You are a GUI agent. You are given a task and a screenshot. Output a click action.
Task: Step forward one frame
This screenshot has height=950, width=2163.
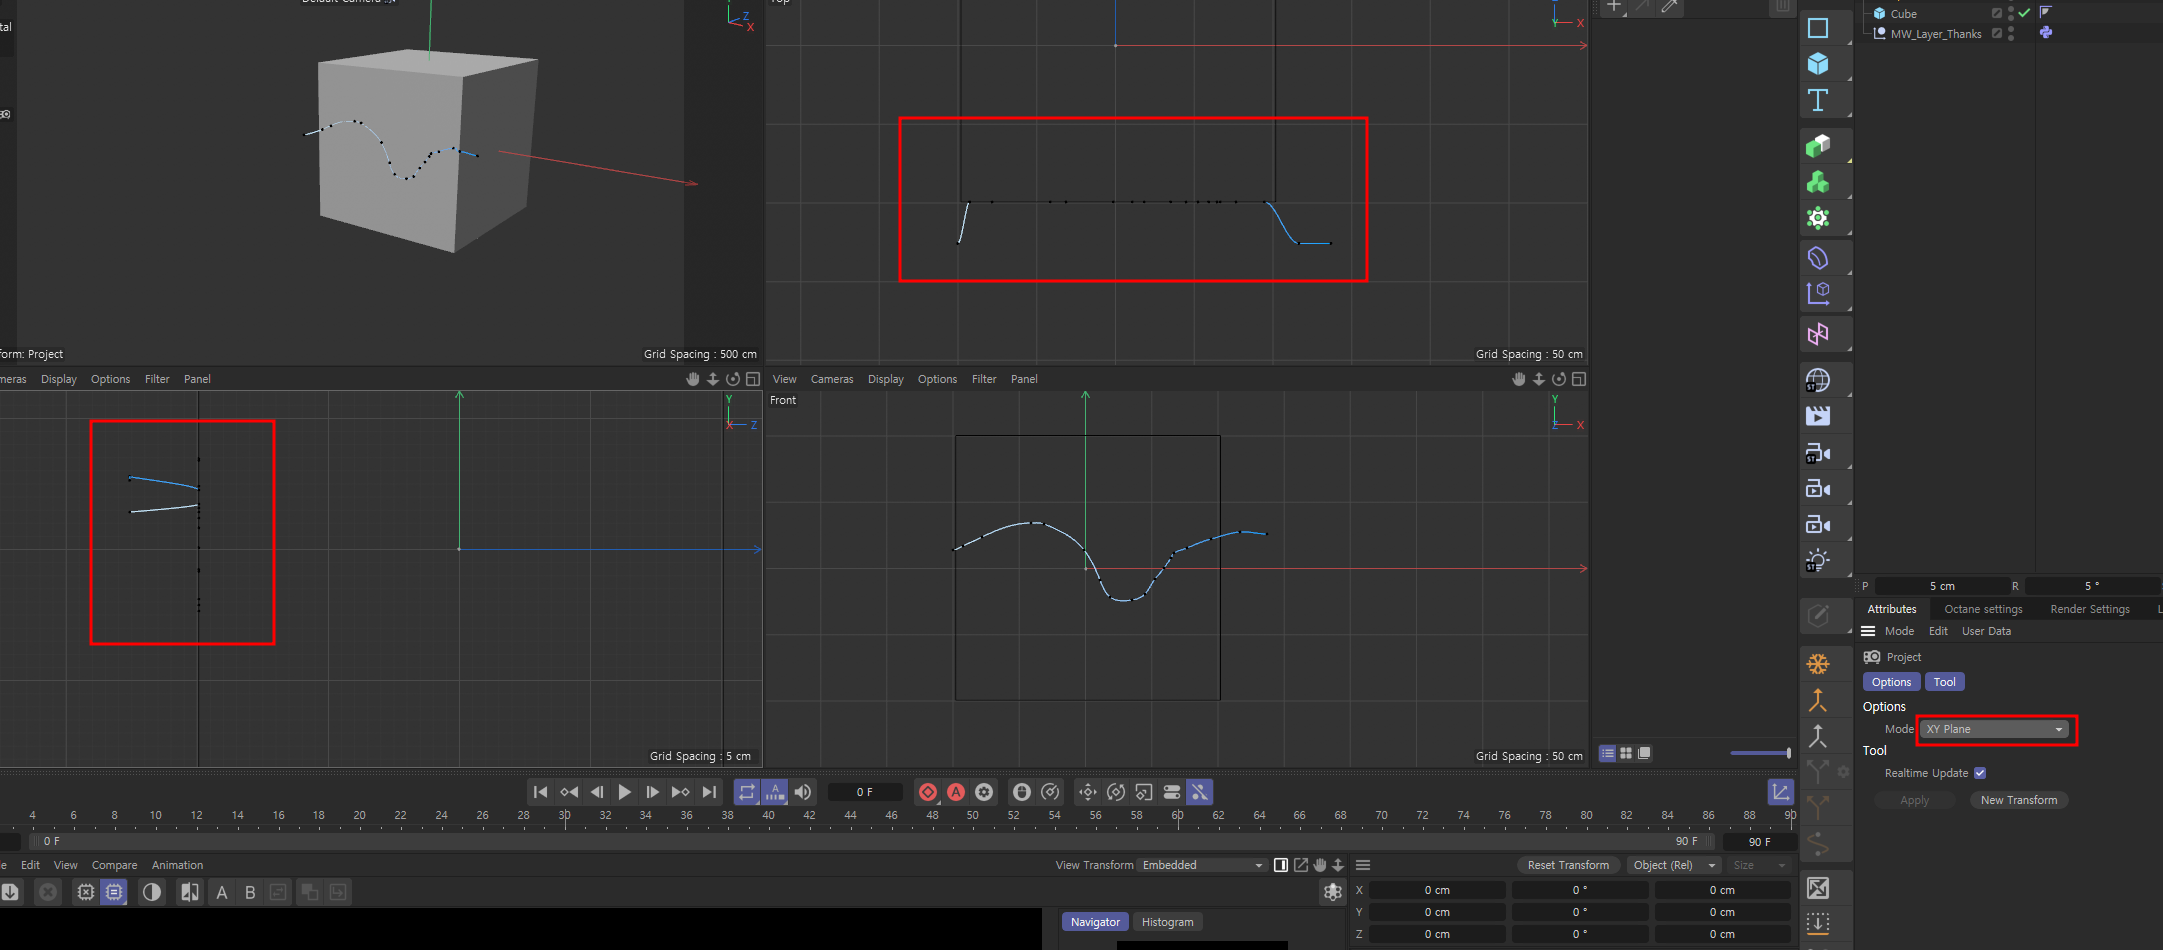pos(652,792)
